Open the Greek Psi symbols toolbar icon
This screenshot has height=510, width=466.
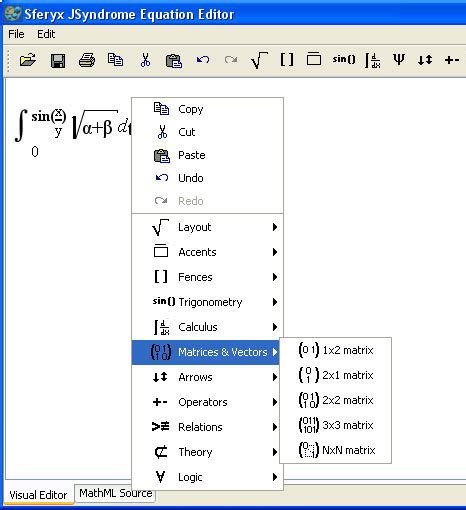pyautogui.click(x=399, y=60)
